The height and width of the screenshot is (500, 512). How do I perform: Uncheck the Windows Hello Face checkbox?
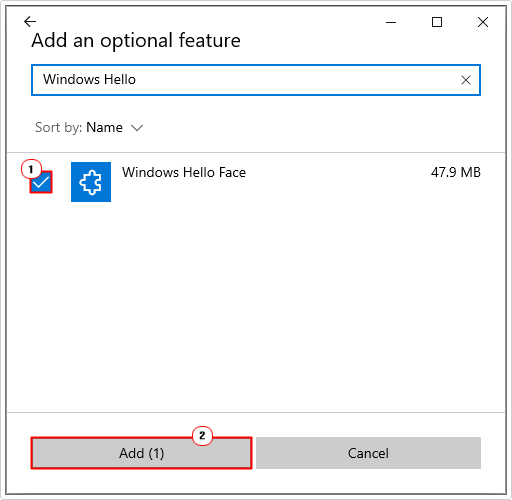(x=41, y=182)
